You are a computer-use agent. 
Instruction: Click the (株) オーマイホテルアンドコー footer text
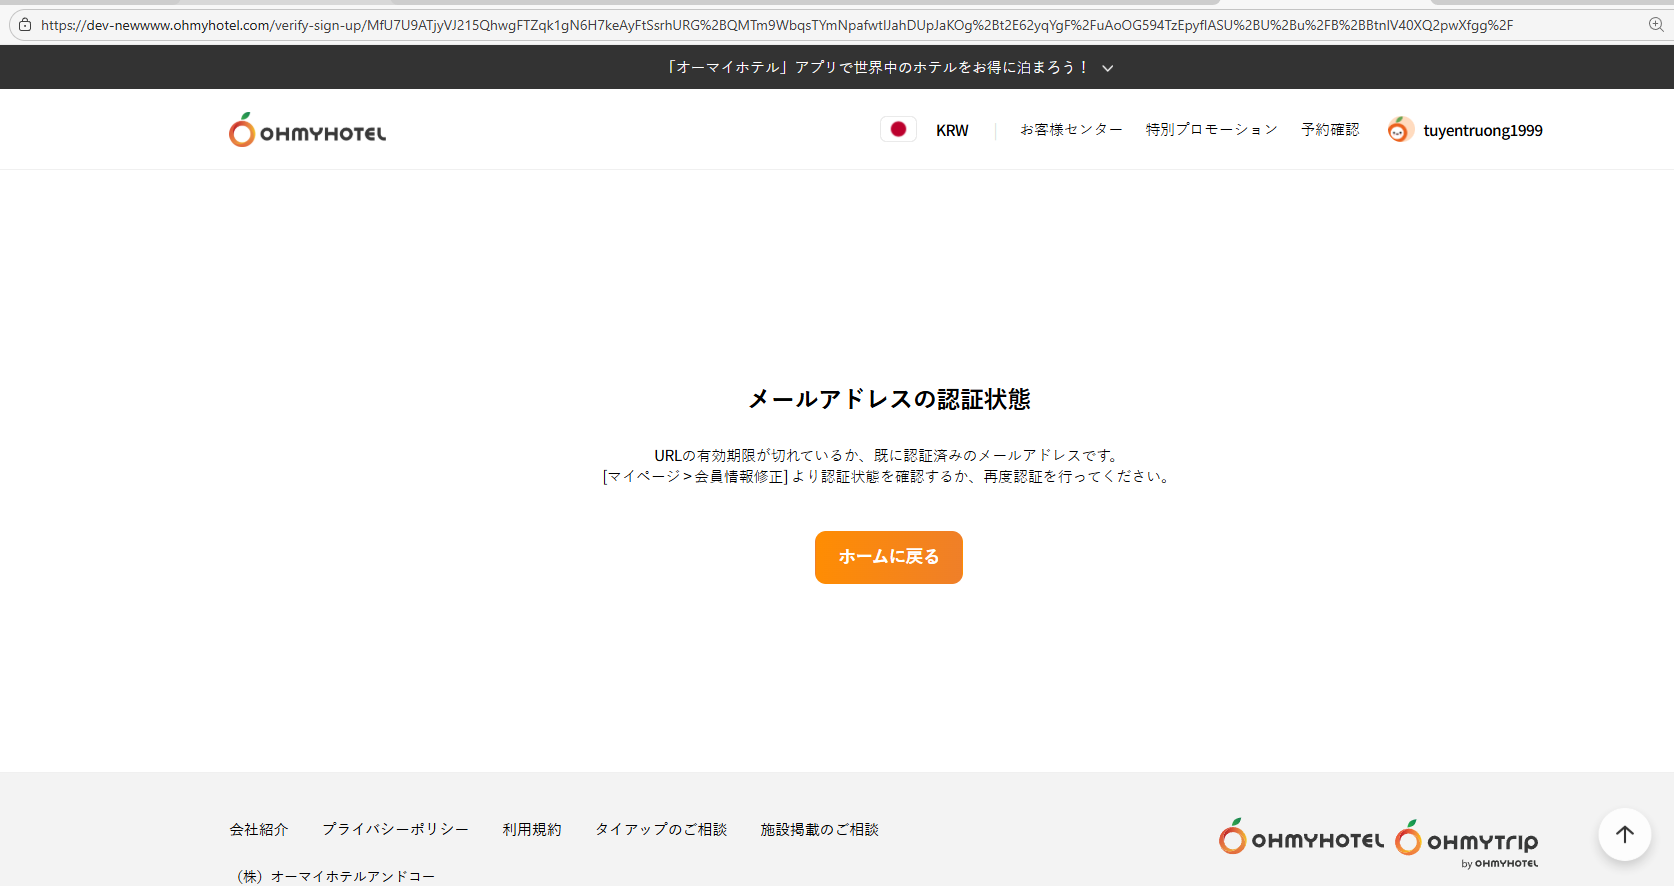[332, 876]
